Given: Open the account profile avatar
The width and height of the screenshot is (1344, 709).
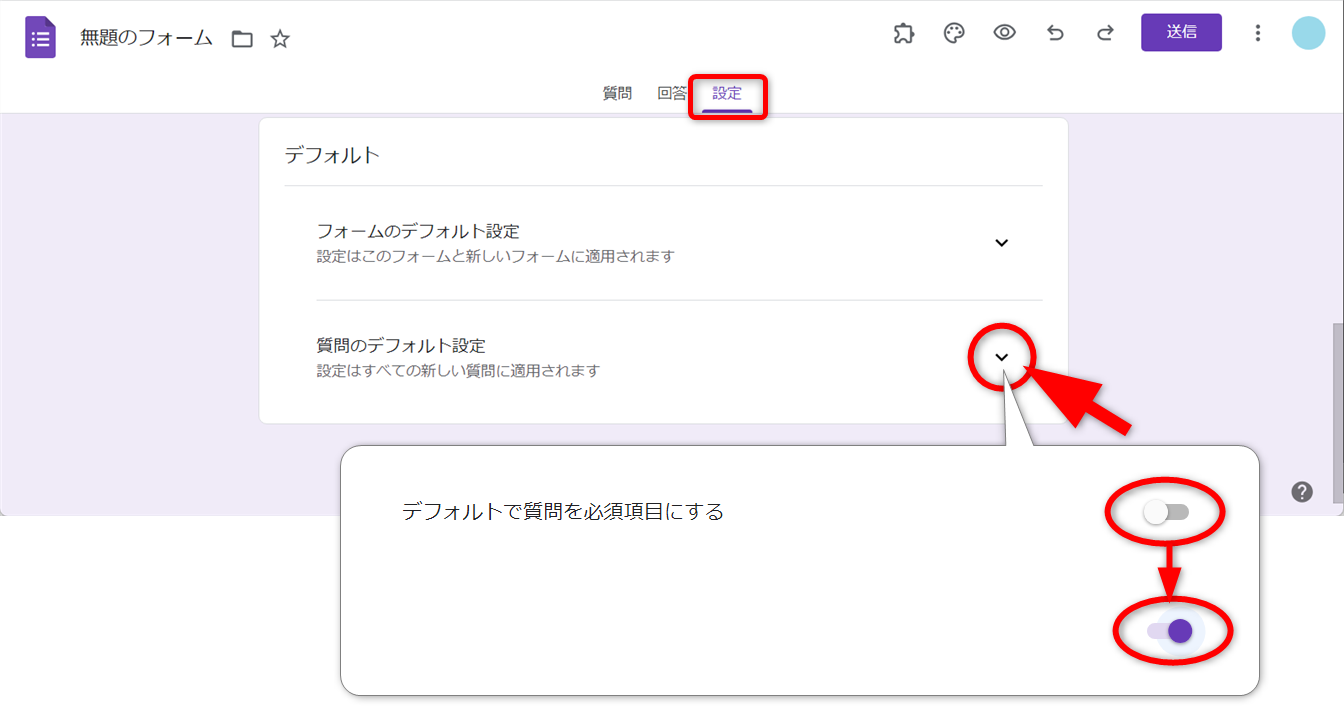Looking at the screenshot, I should [1308, 33].
